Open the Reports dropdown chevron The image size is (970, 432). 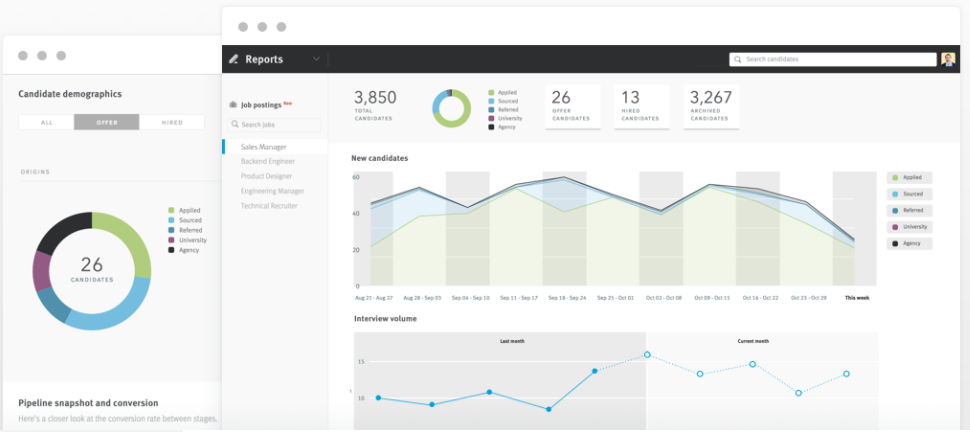pyautogui.click(x=316, y=59)
